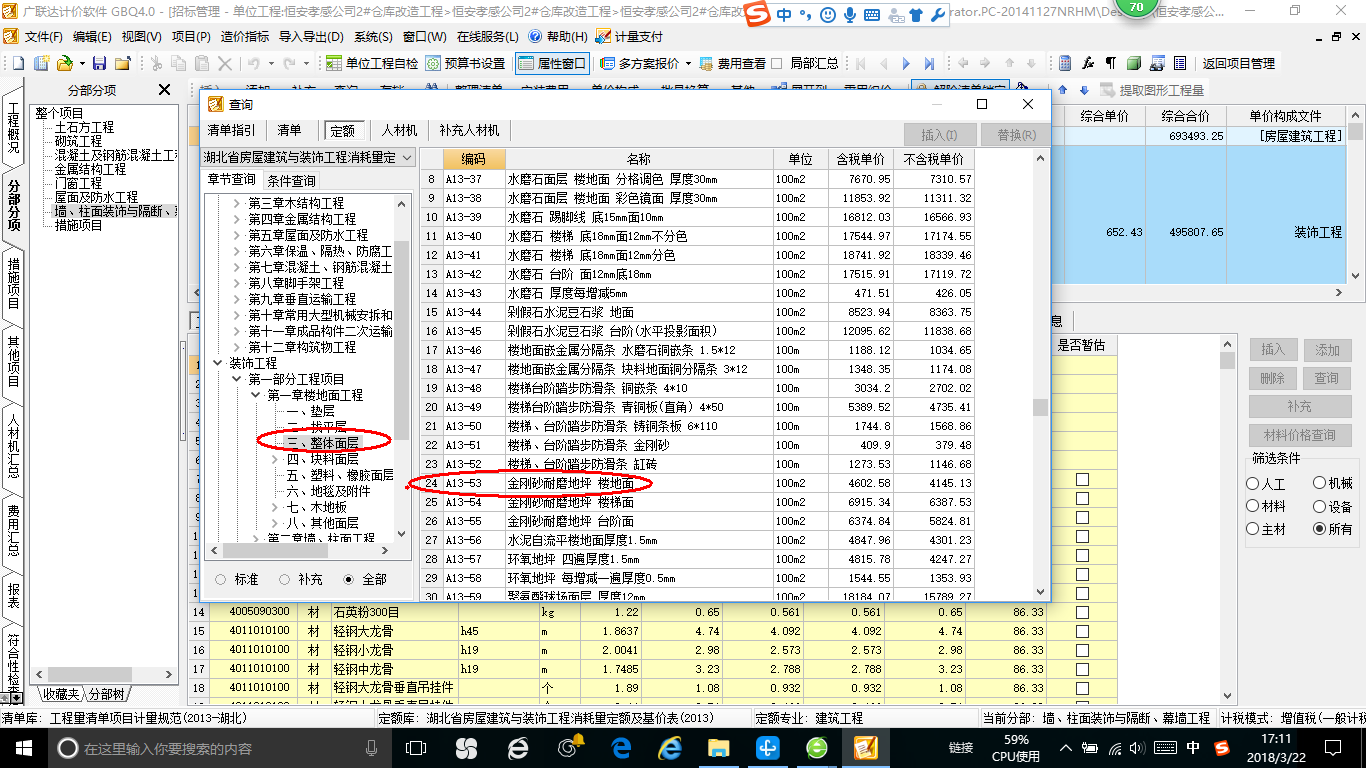Select quota row A13-53 金刚砂耐磨地坪 楼地面
This screenshot has height=768, width=1366.
click(x=697, y=483)
